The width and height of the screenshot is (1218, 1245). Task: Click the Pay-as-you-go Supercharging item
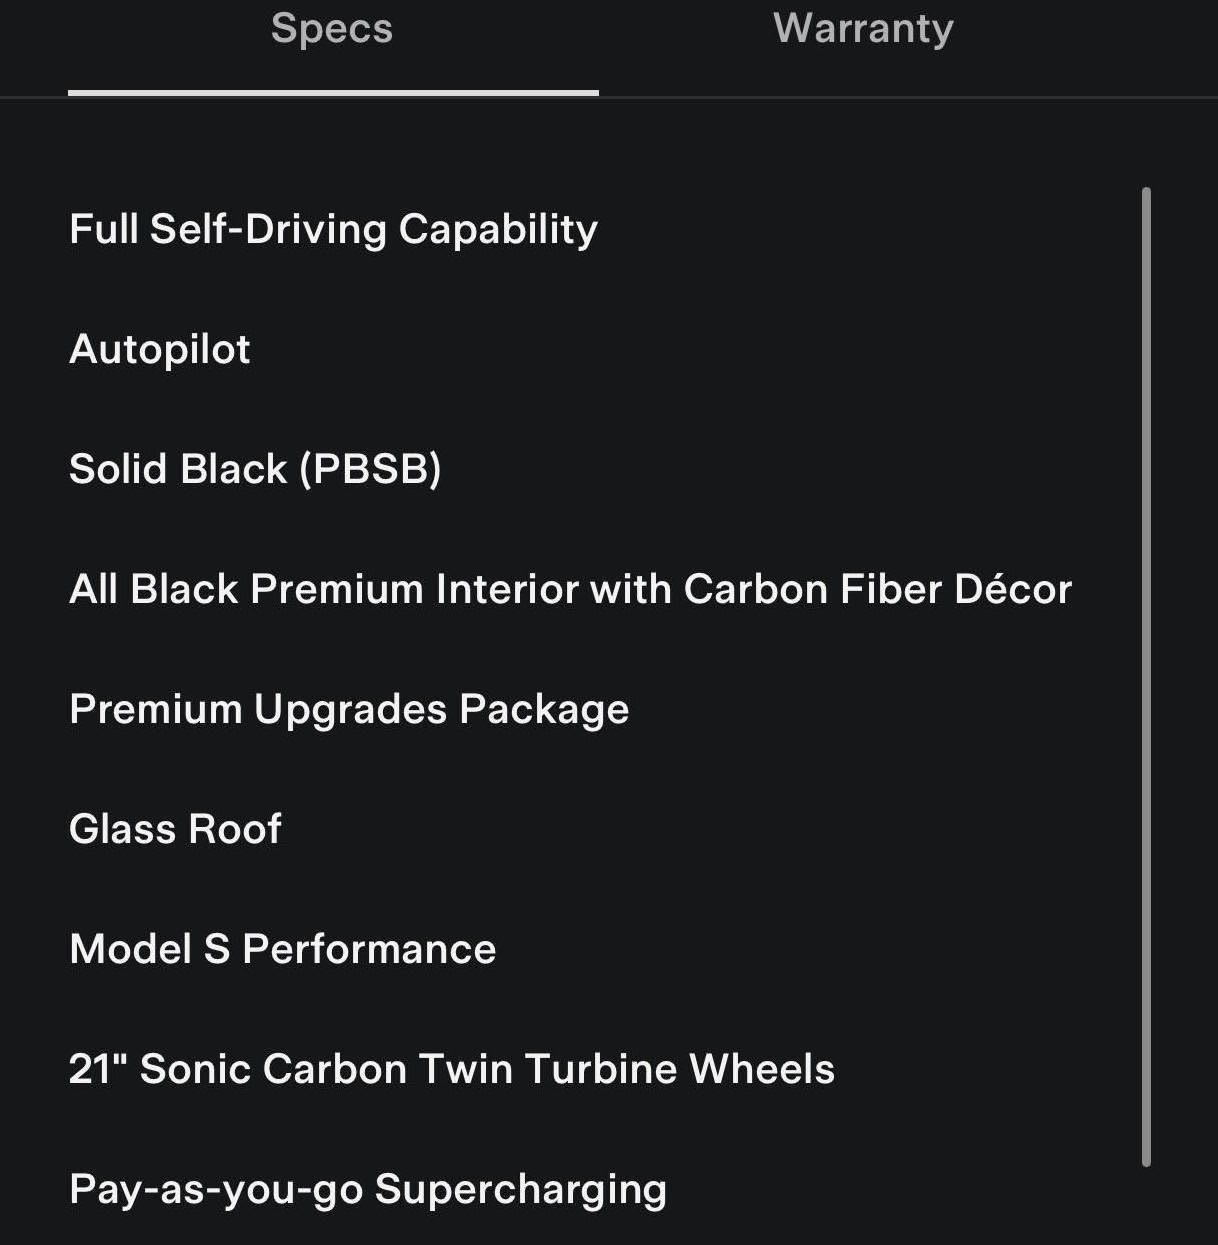tap(367, 1189)
